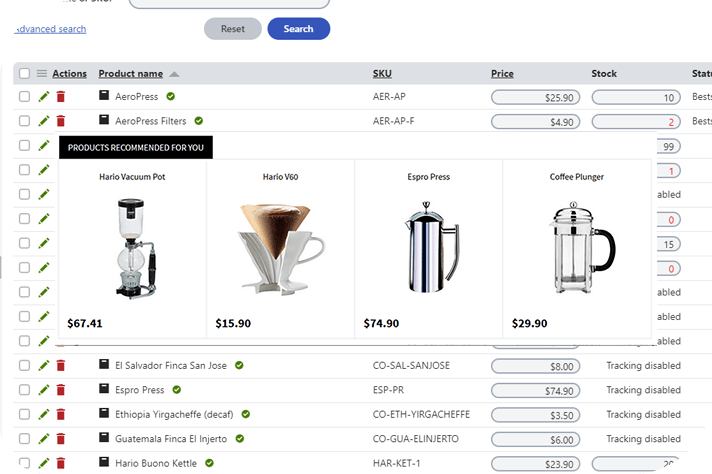Click SKU text 'CO-SAL-SANJOSE'
Viewport: 712px width, 474px height.
(411, 365)
